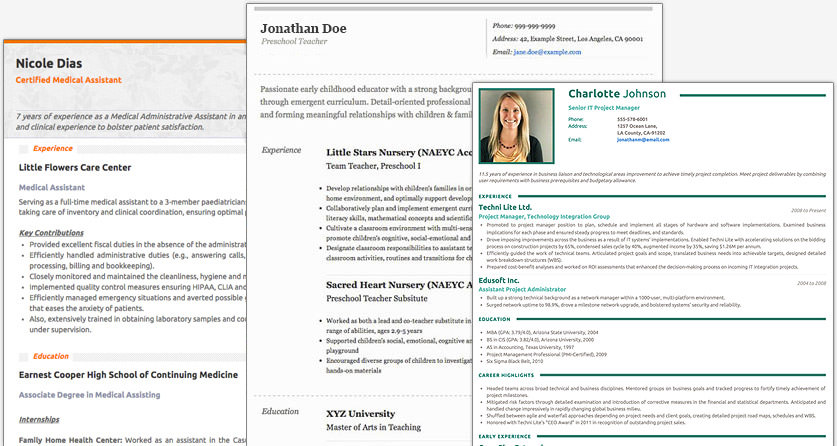Click the Charlotte Johnson name heading
837x446 pixels.
click(617, 94)
